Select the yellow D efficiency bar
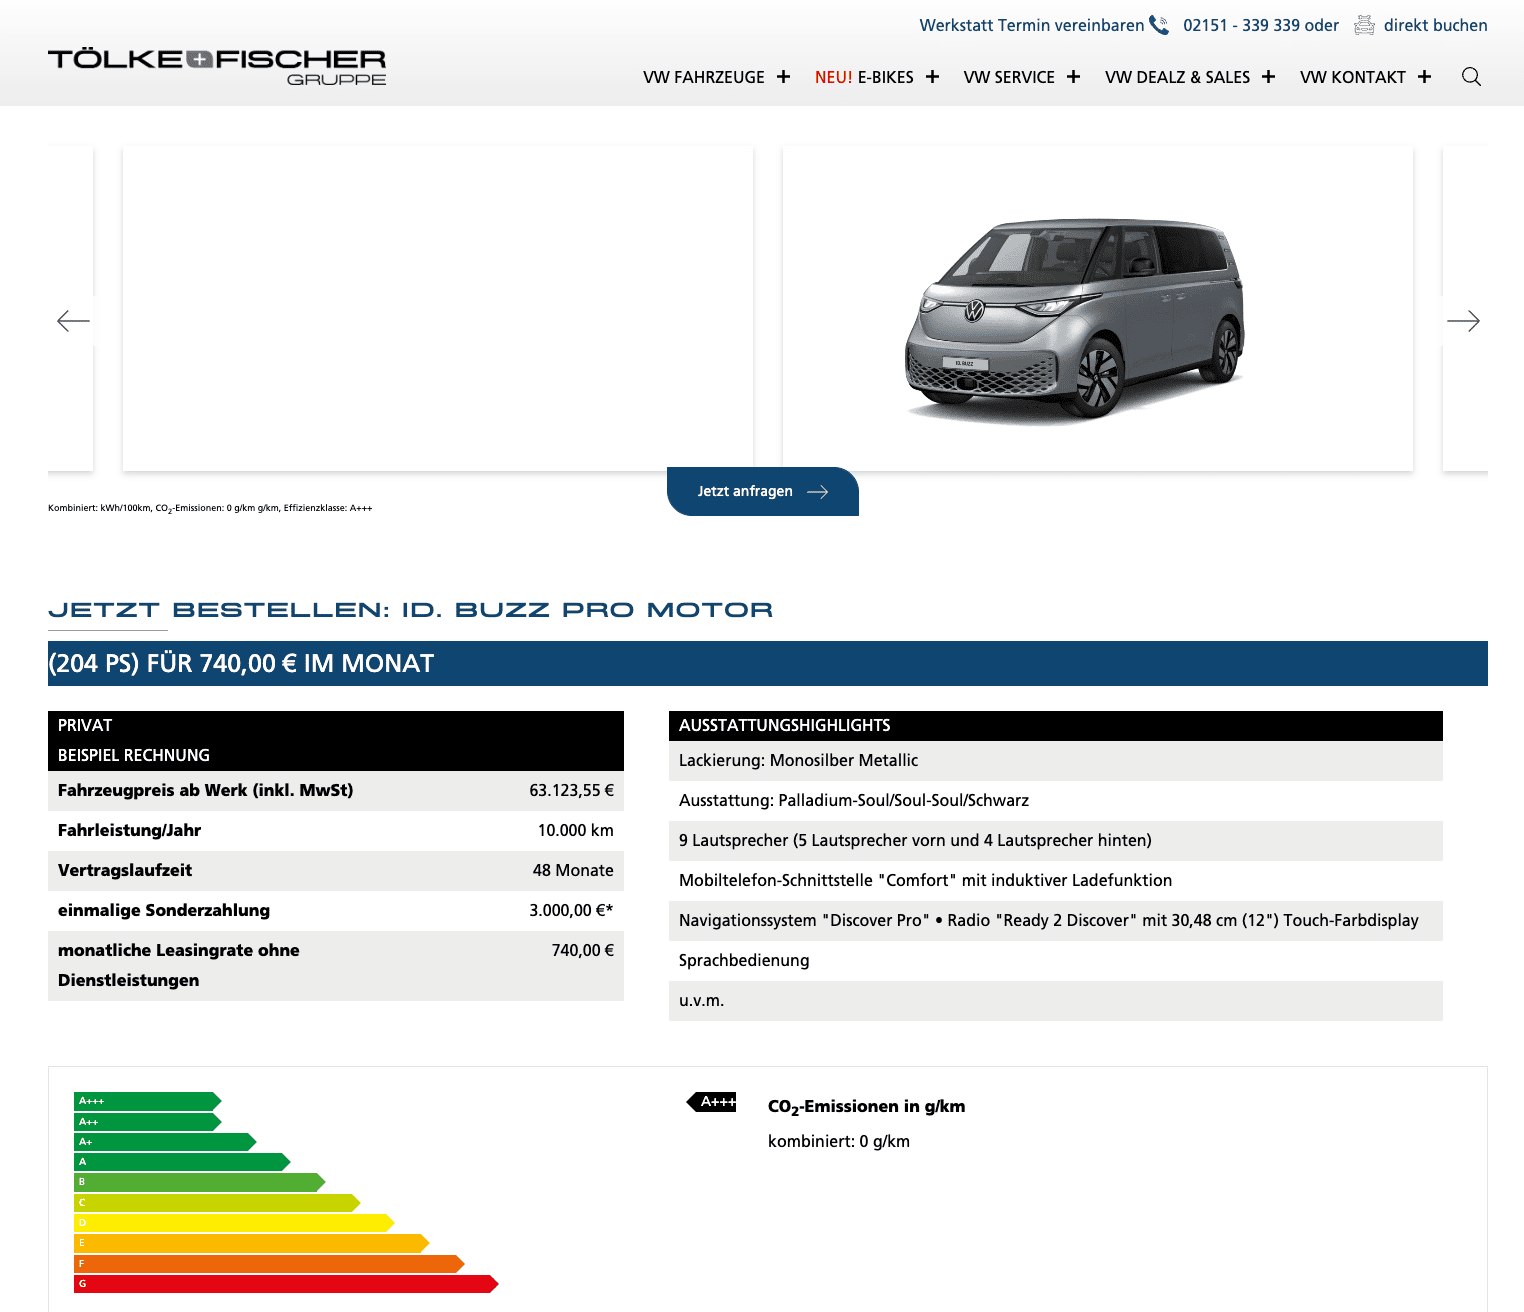 click(x=234, y=1223)
